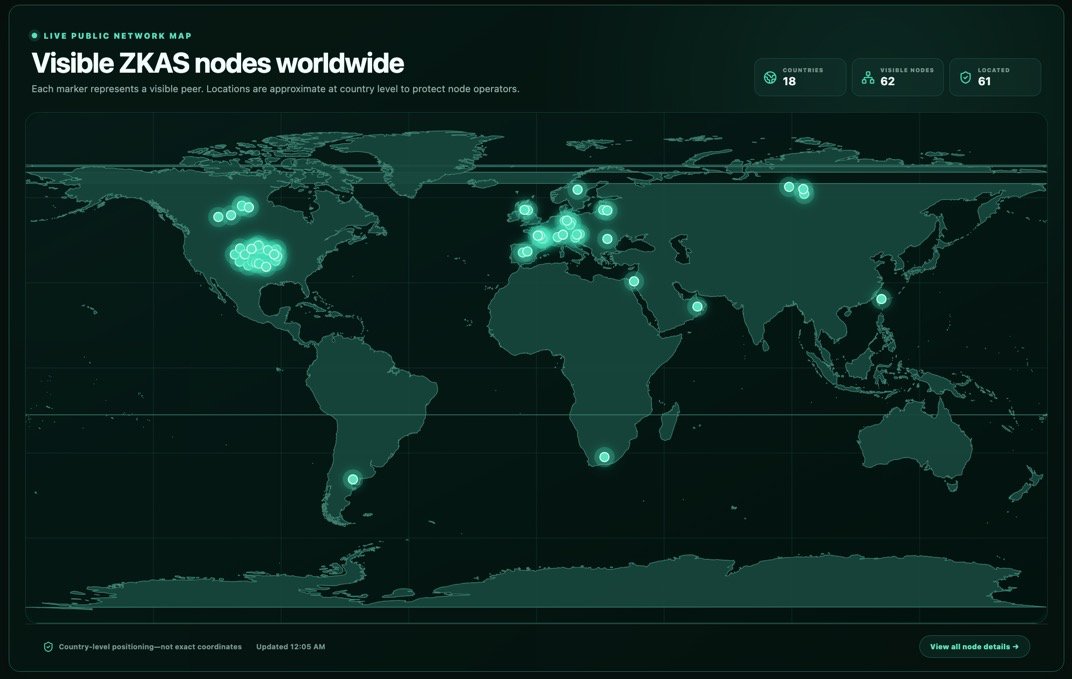Select the node marker near Taiwan
Image resolution: width=1072 pixels, height=679 pixels.
click(x=881, y=299)
